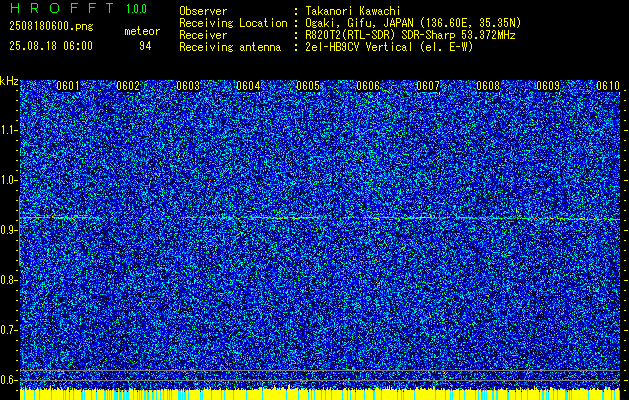Image resolution: width=629 pixels, height=400 pixels.
Task: Click the 1.1 kHz axis label
Action: [8, 130]
